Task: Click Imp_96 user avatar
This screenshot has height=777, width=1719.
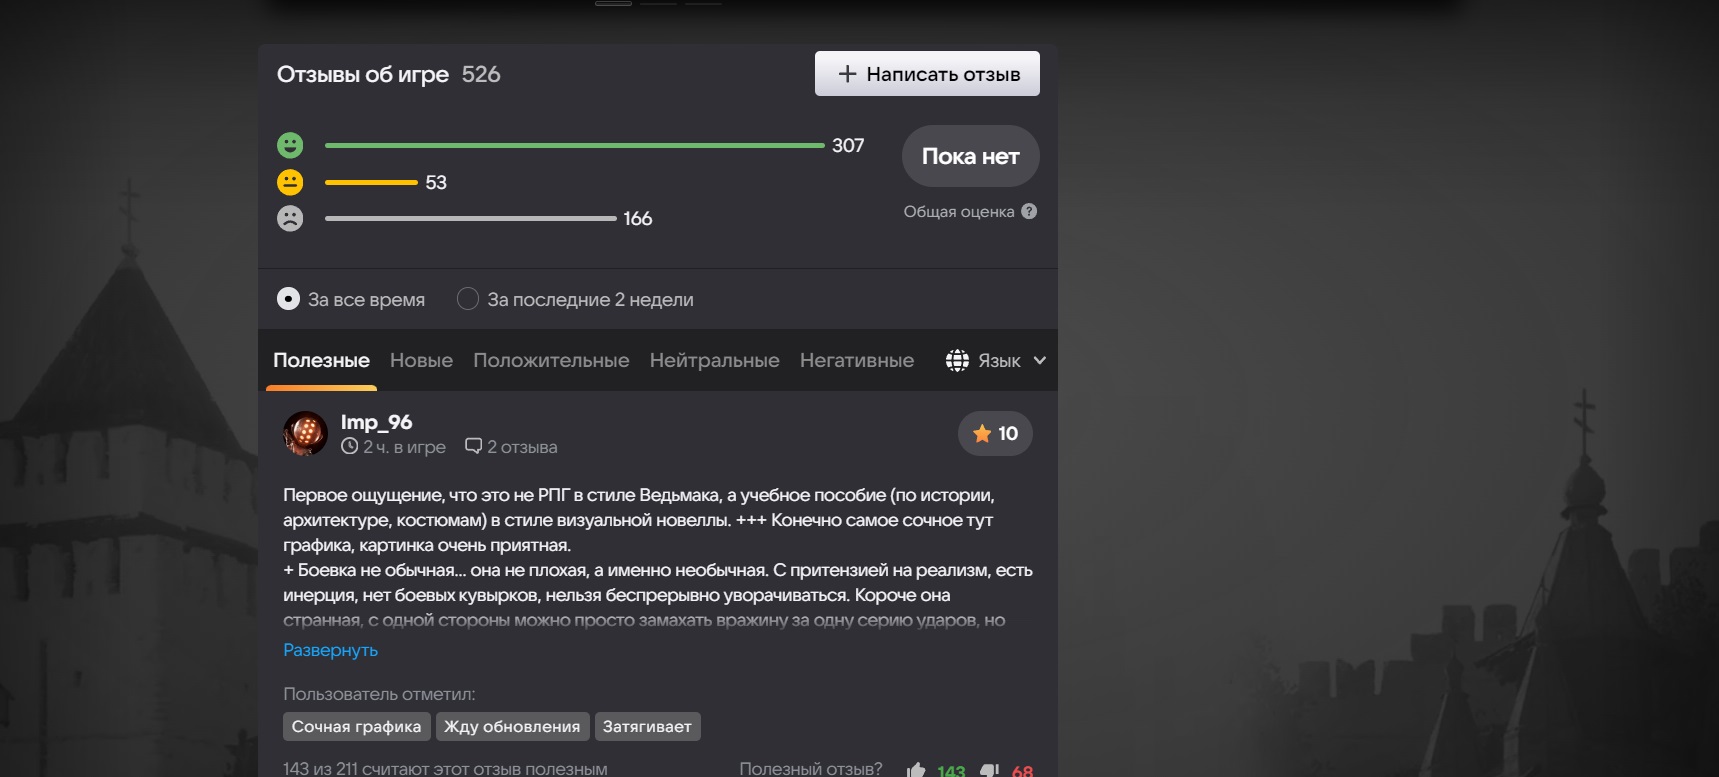Action: click(305, 433)
